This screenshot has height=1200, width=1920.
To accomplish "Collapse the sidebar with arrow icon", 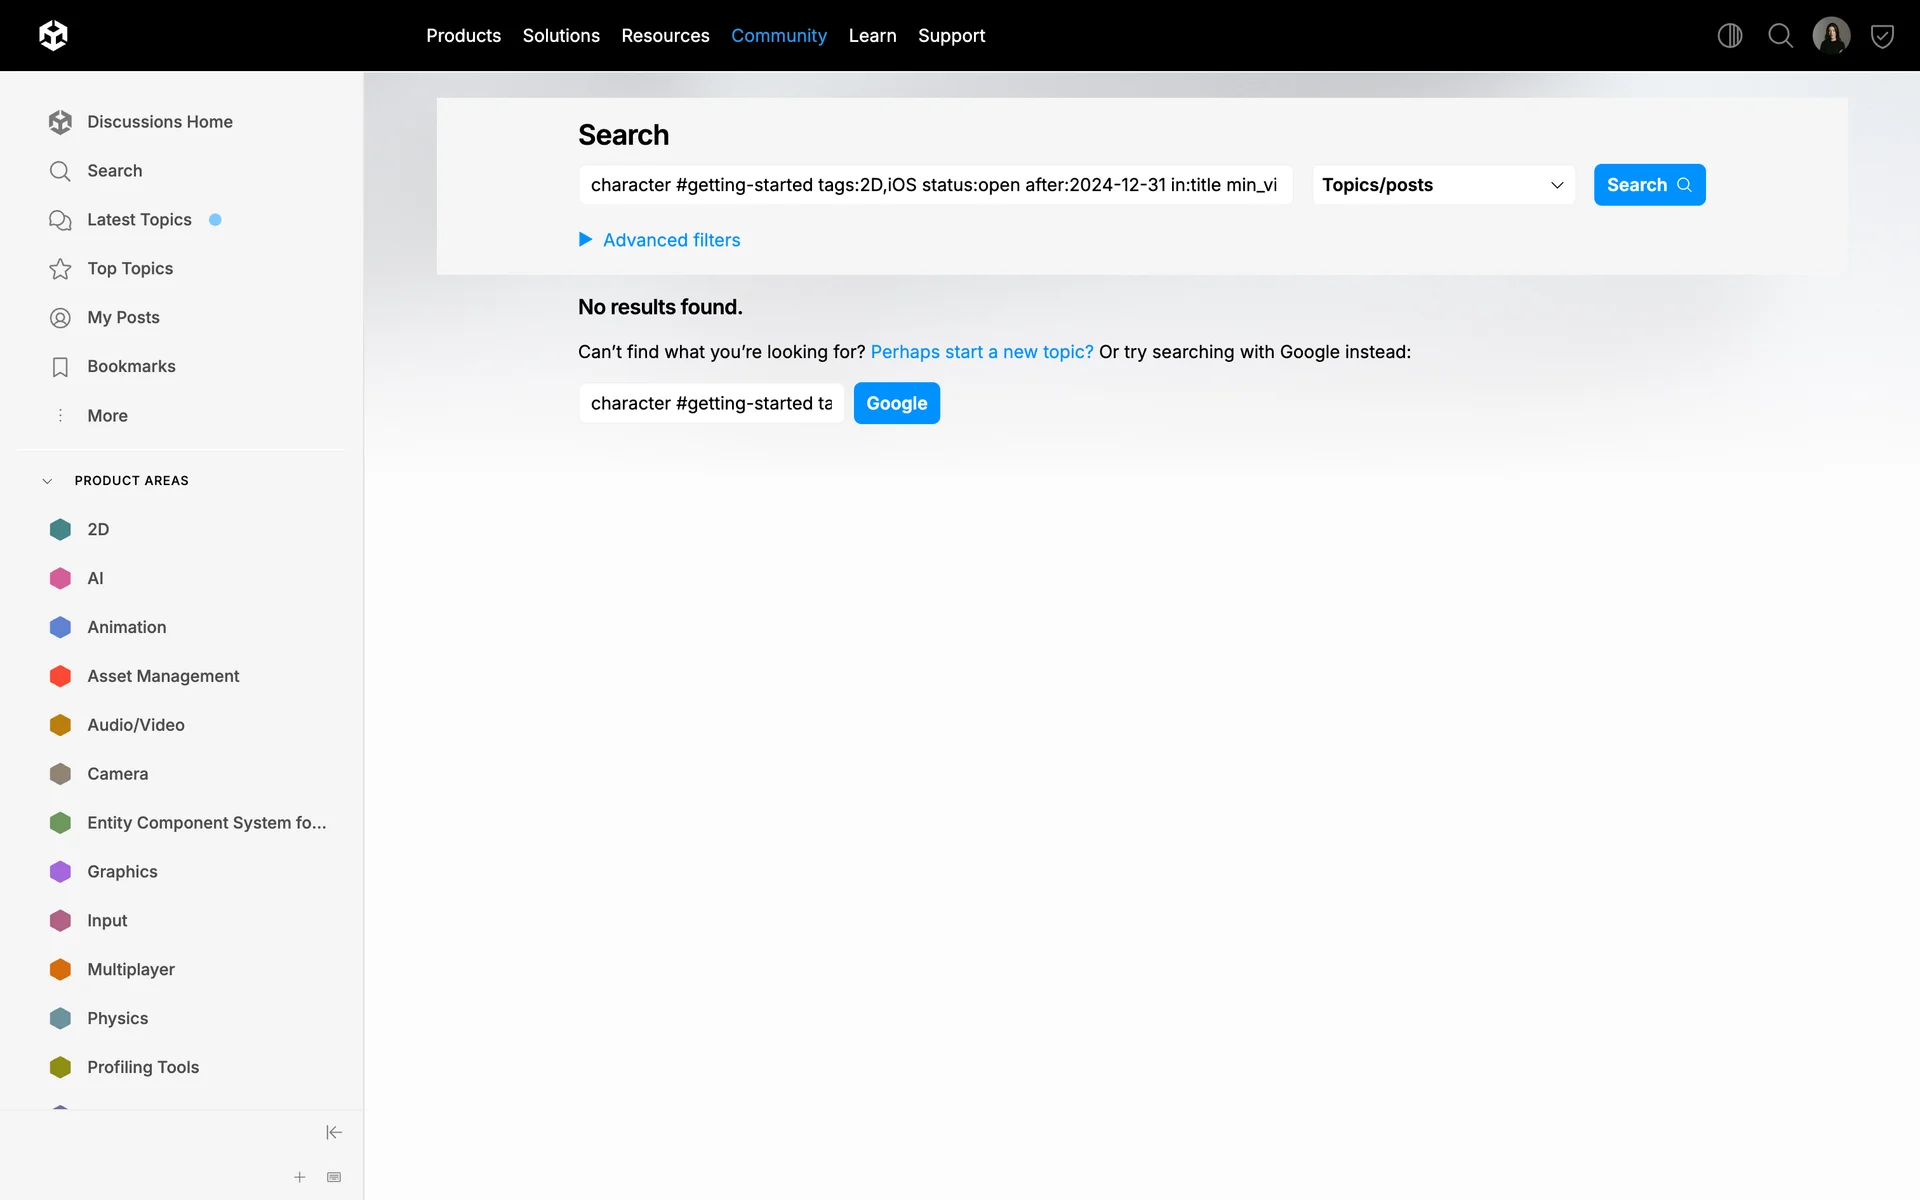I will click(334, 1132).
